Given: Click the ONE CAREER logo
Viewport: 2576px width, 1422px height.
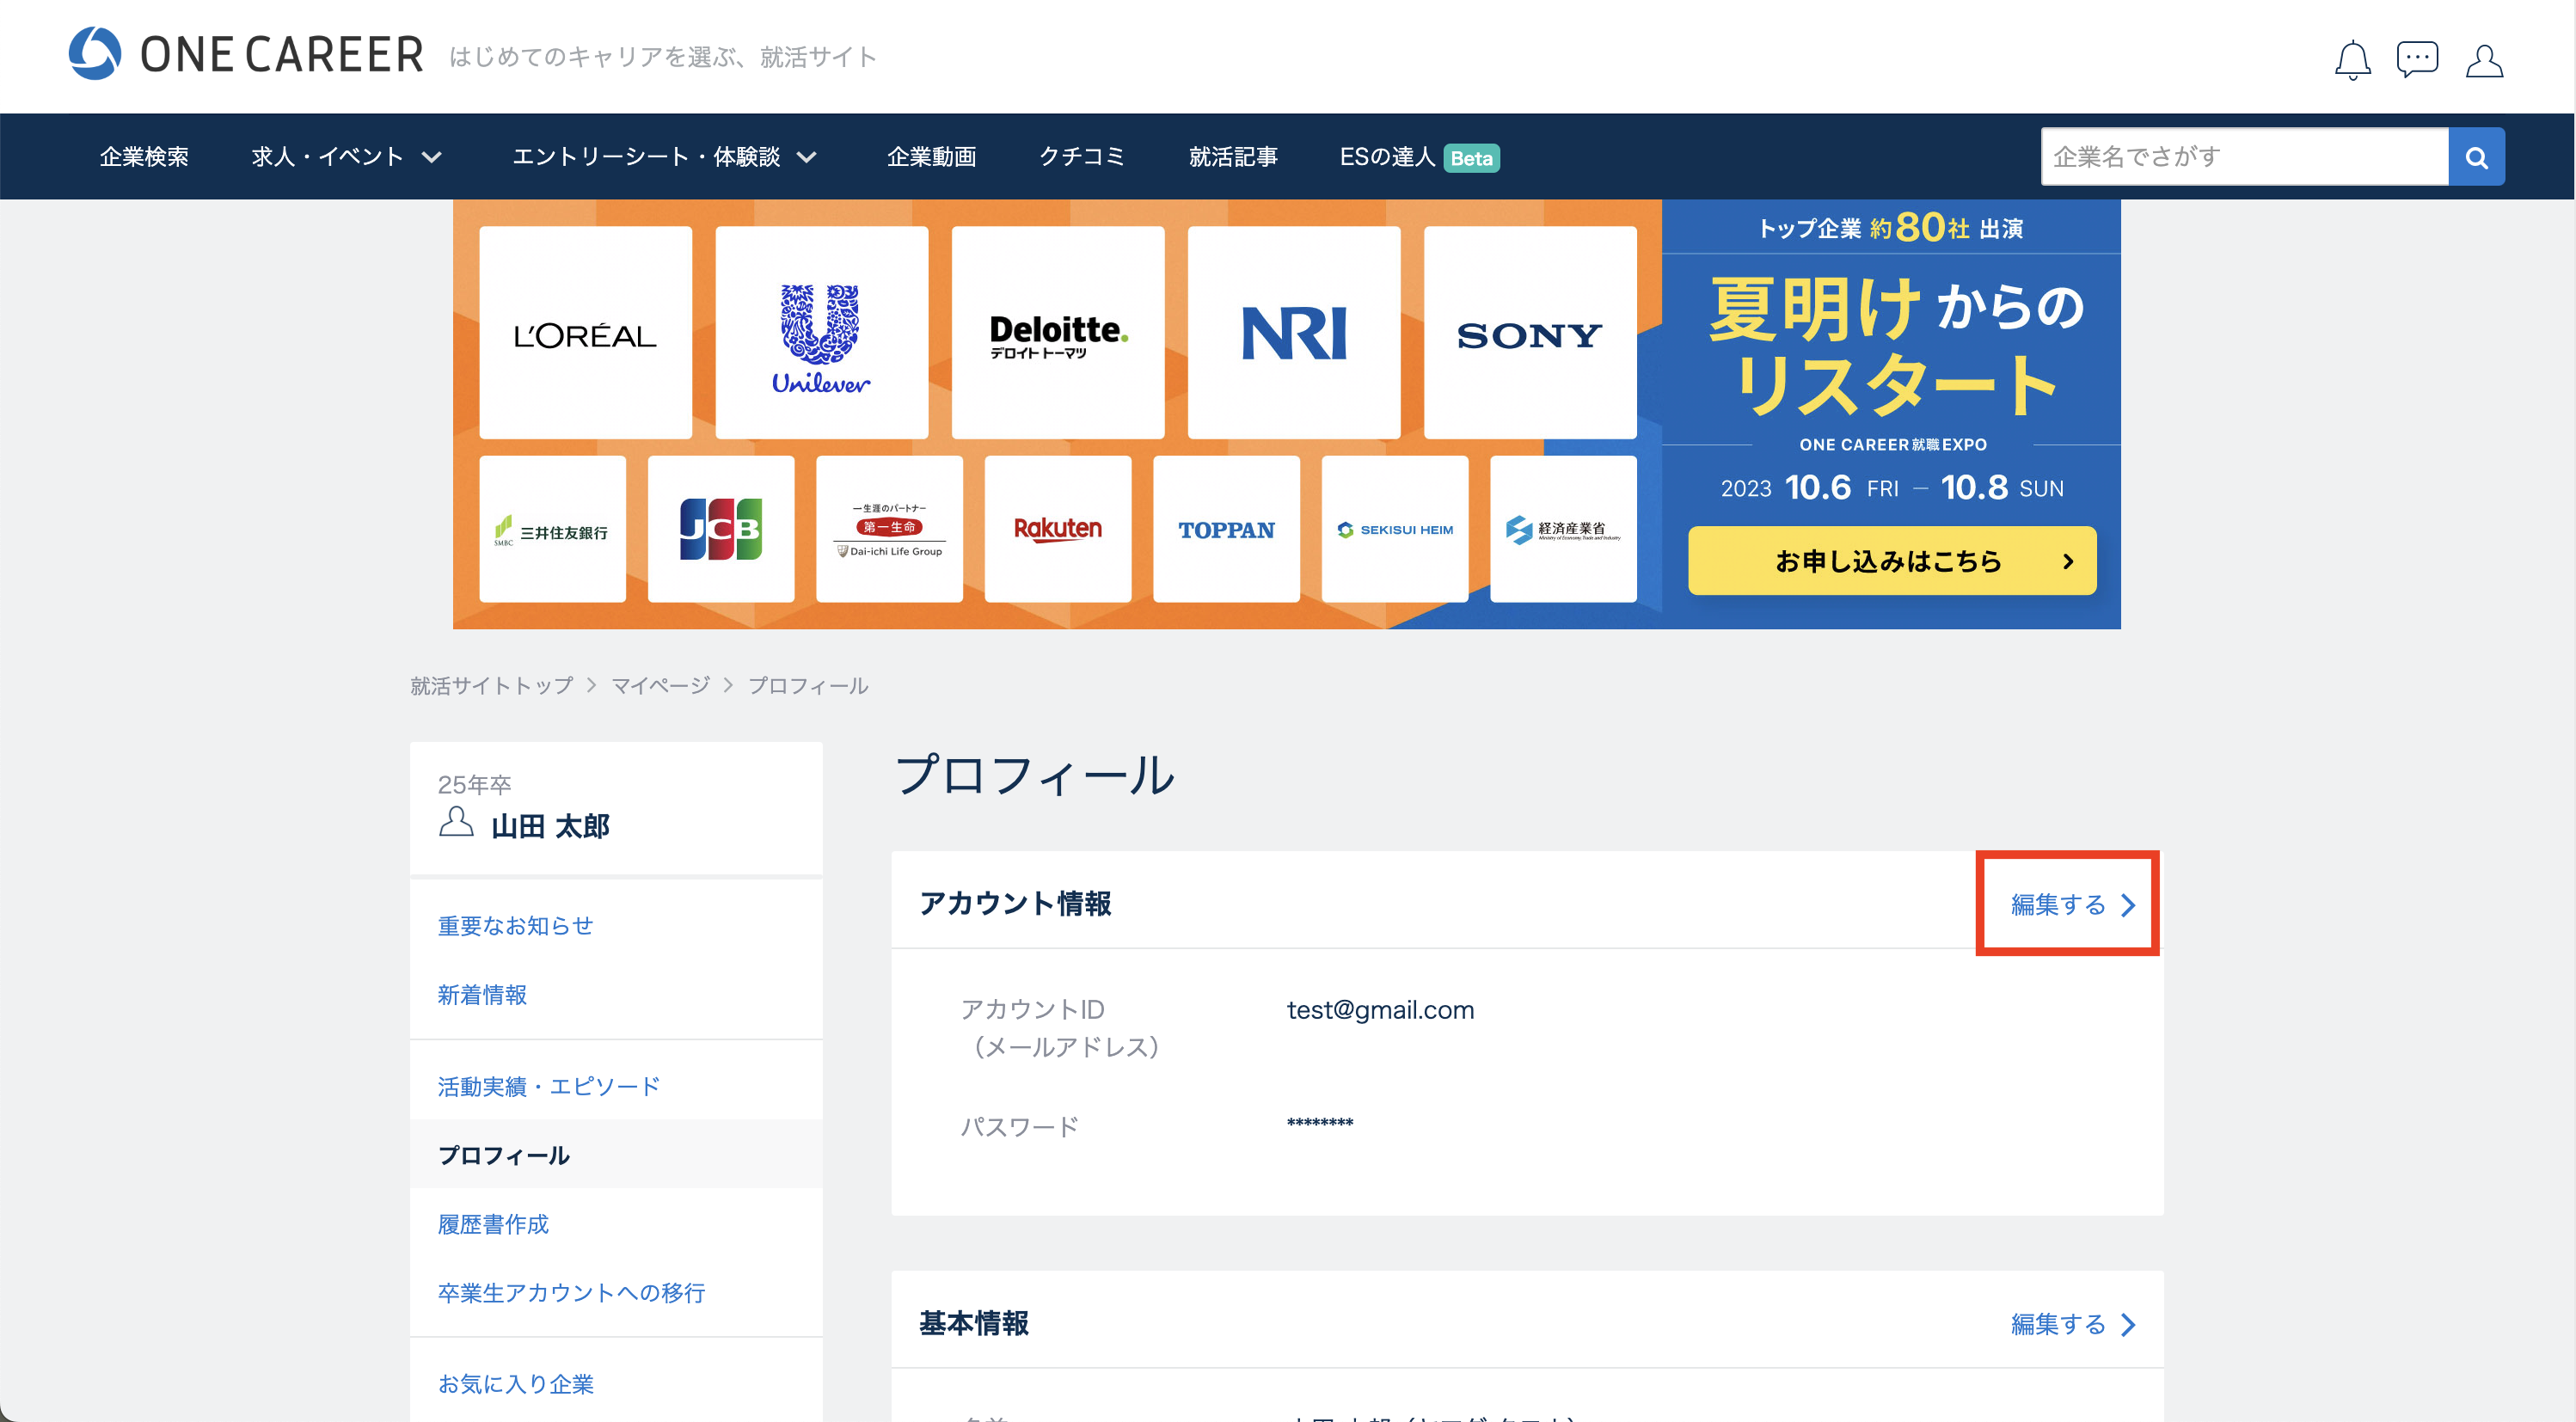Looking at the screenshot, I should pos(246,54).
